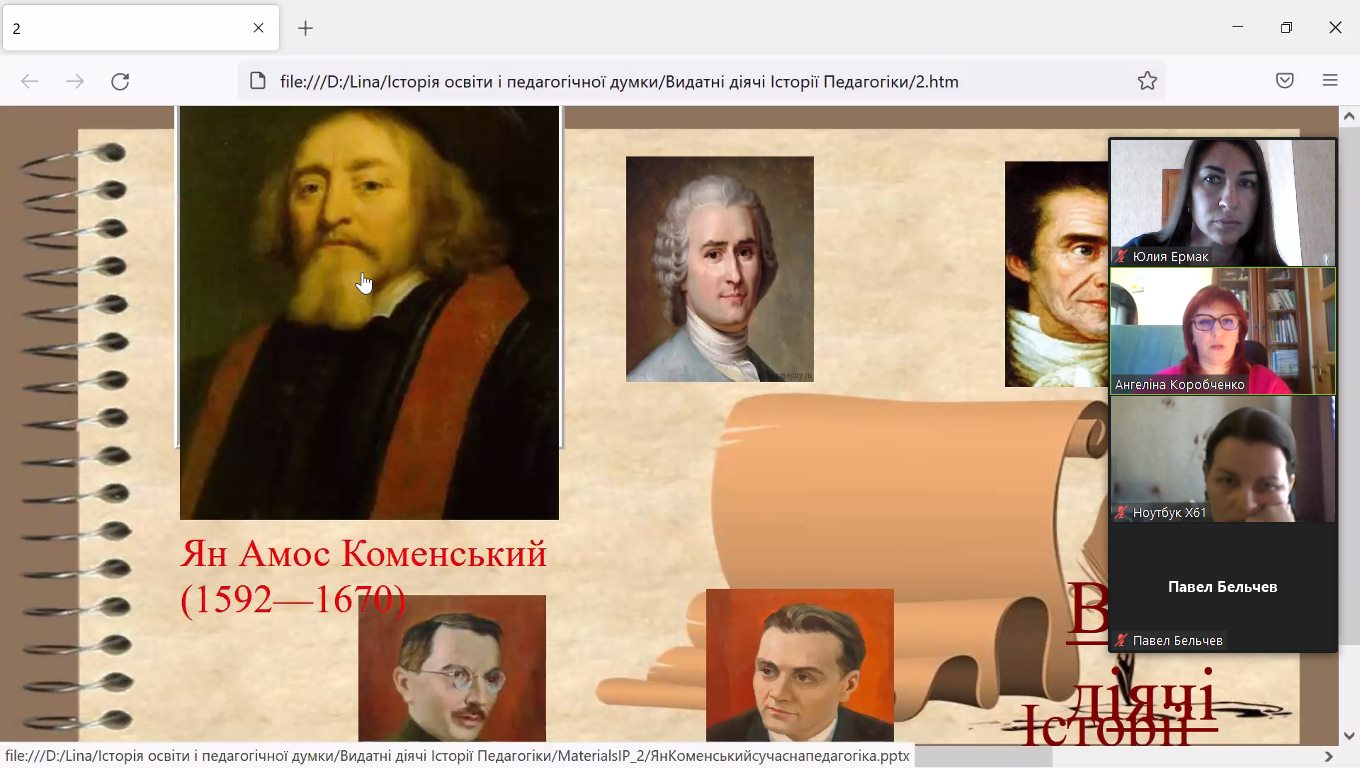1360x768 pixels.
Task: Reload the current page
Action: [x=120, y=82]
